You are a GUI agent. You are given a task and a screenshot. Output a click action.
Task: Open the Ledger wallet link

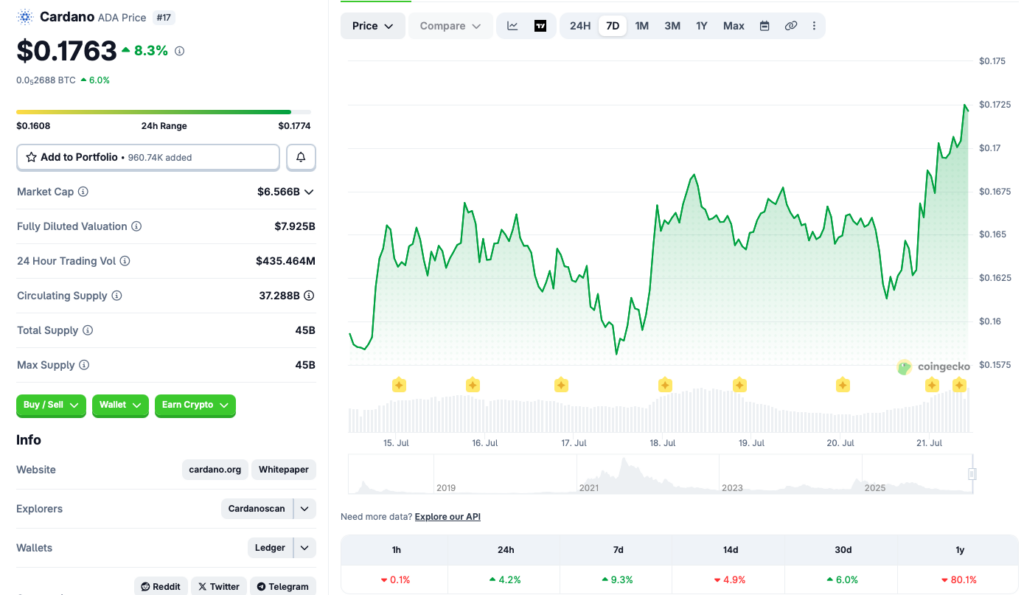point(270,548)
